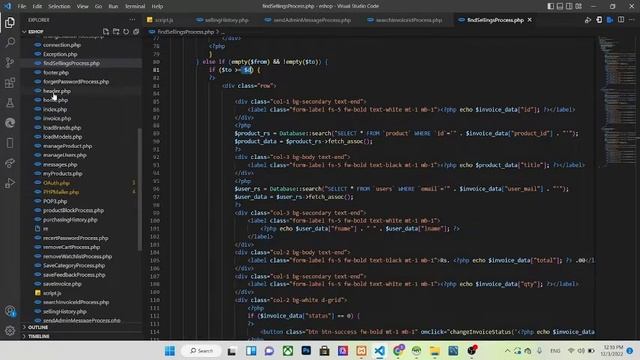Open messages.php in the explorer
The image size is (640, 360).
point(60,164)
